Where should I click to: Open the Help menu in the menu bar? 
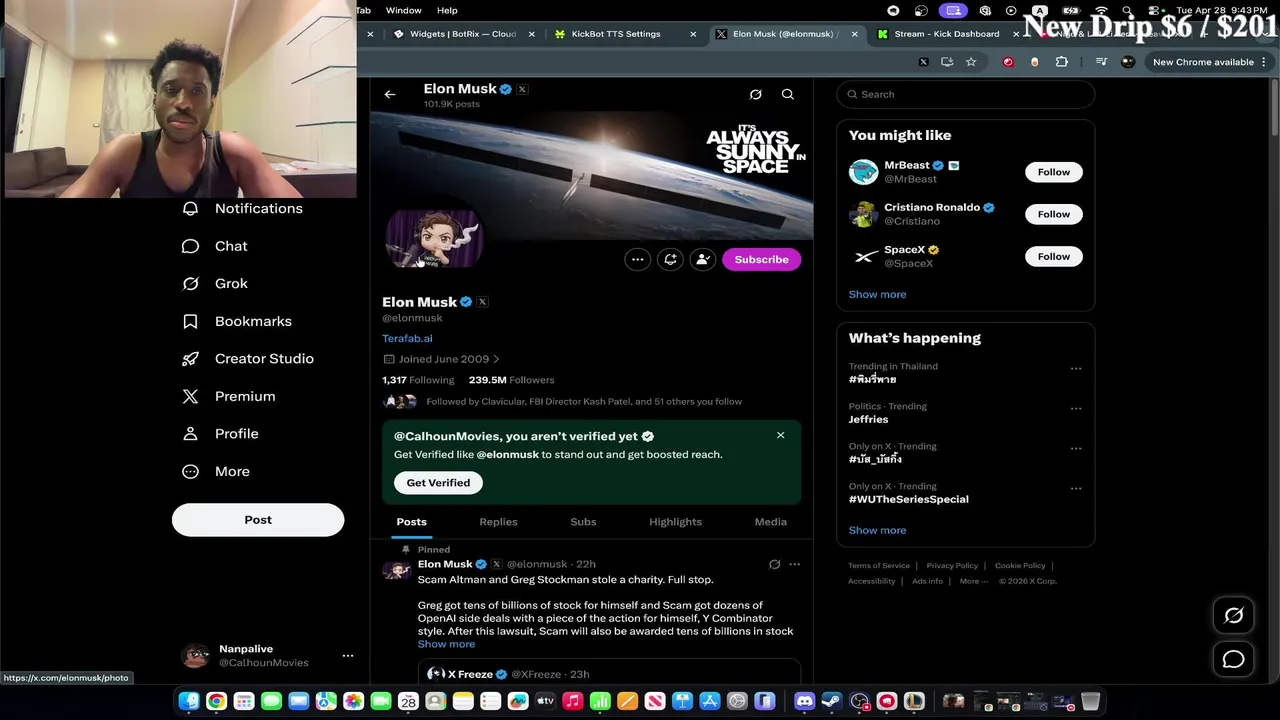click(x=447, y=10)
